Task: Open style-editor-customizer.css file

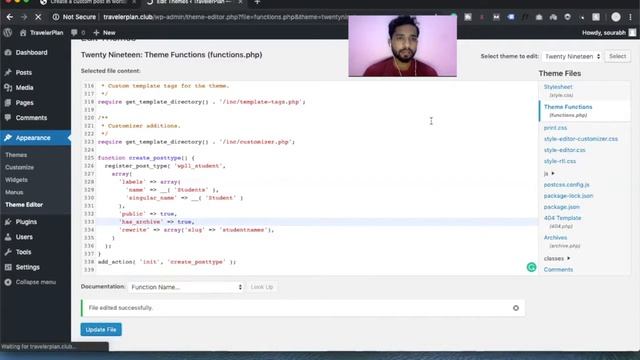Action: pyautogui.click(x=580, y=139)
